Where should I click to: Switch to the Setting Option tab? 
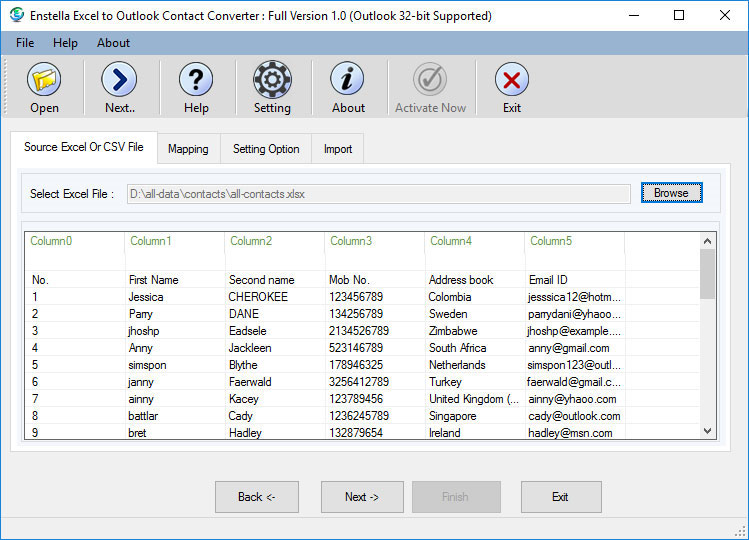tap(266, 149)
